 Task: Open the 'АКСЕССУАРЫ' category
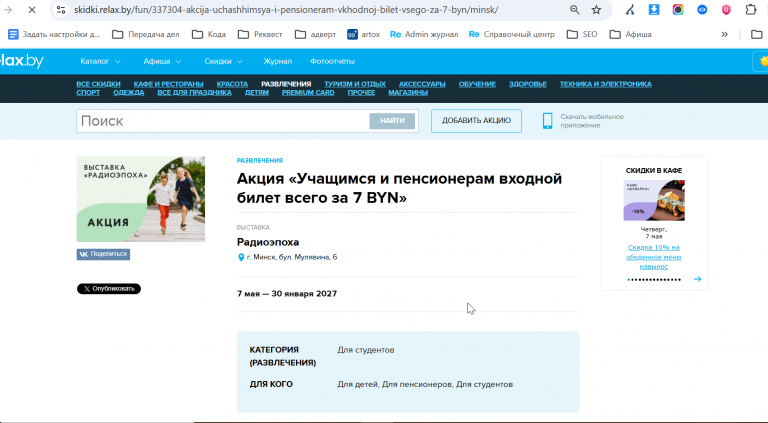pos(422,84)
